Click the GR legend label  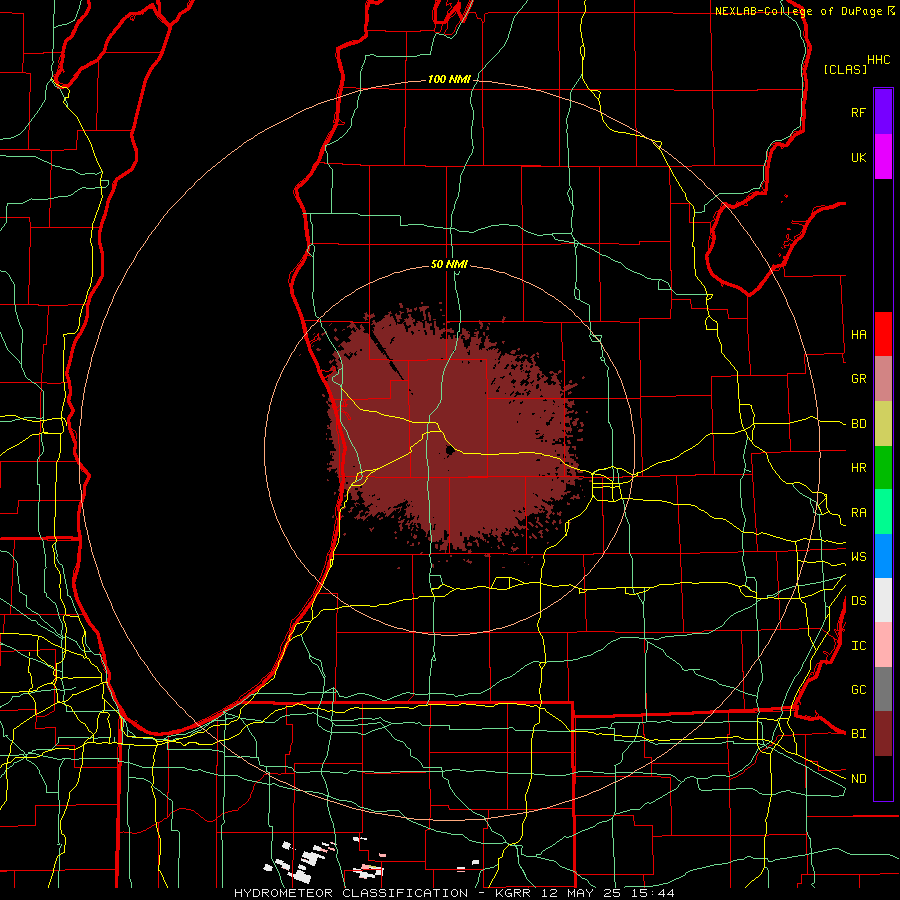pyautogui.click(x=858, y=379)
